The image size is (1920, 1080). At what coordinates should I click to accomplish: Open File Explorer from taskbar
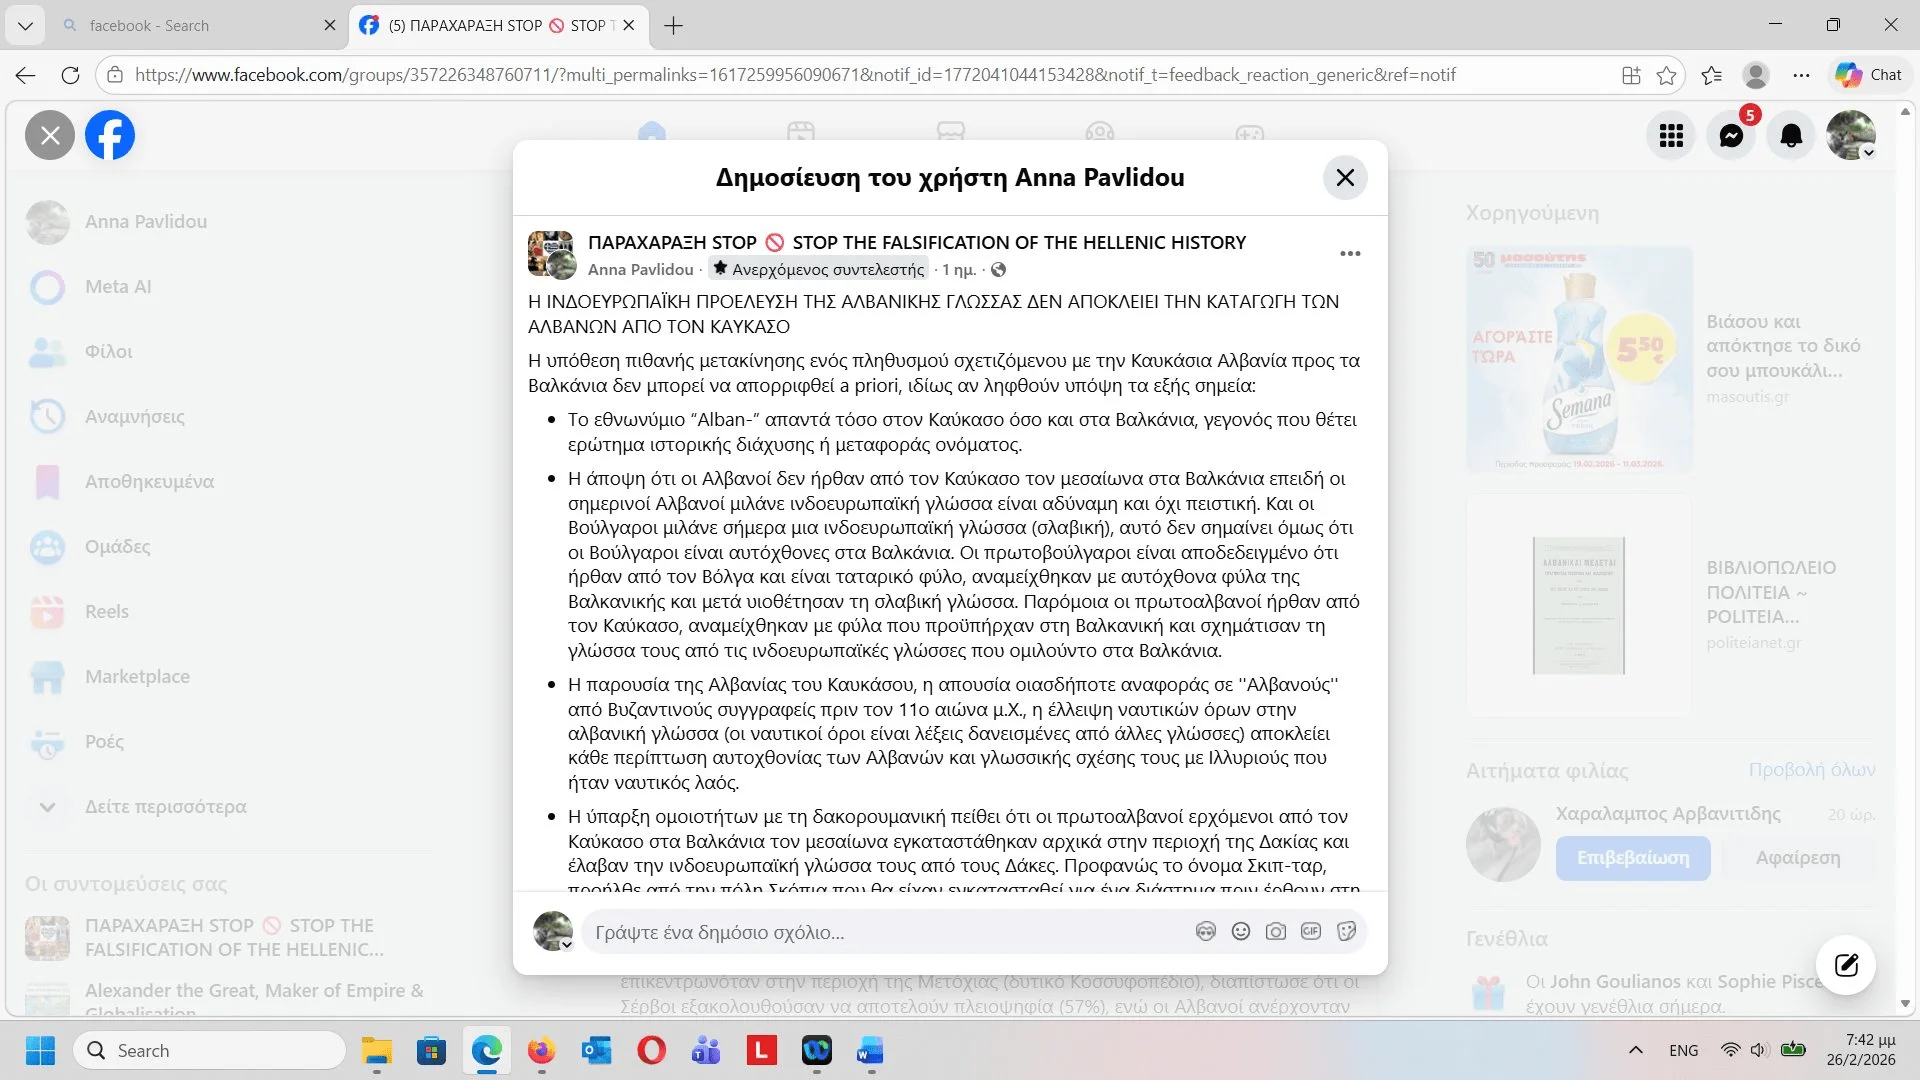377,1051
